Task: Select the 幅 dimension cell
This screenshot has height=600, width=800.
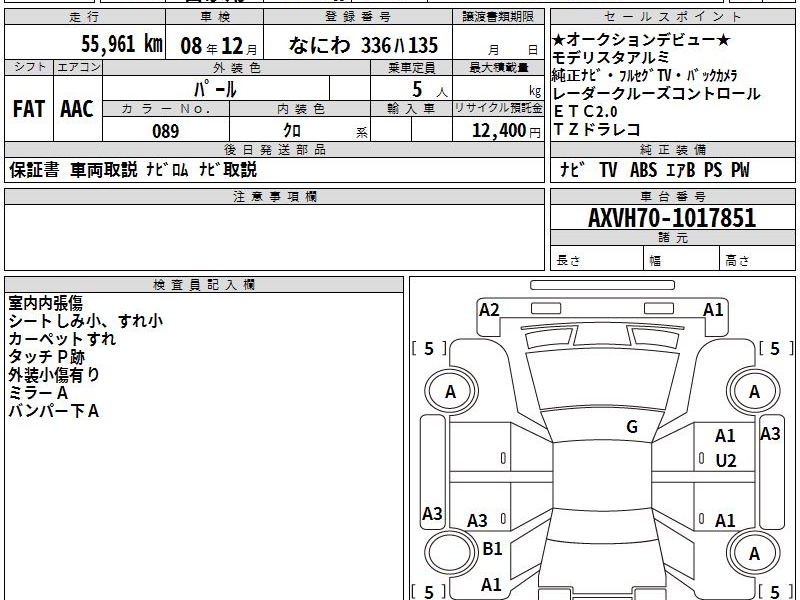Action: [682, 260]
